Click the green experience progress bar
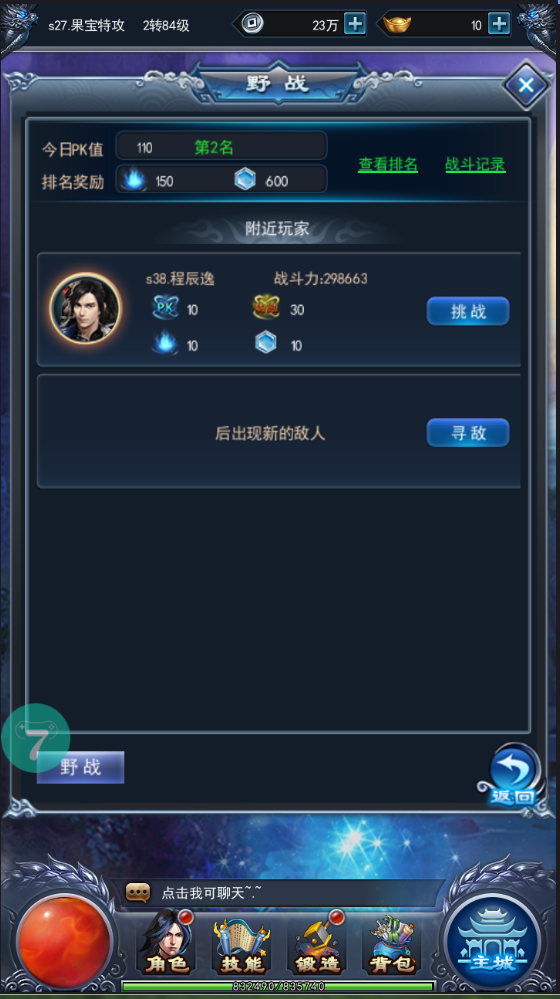 coord(278,986)
